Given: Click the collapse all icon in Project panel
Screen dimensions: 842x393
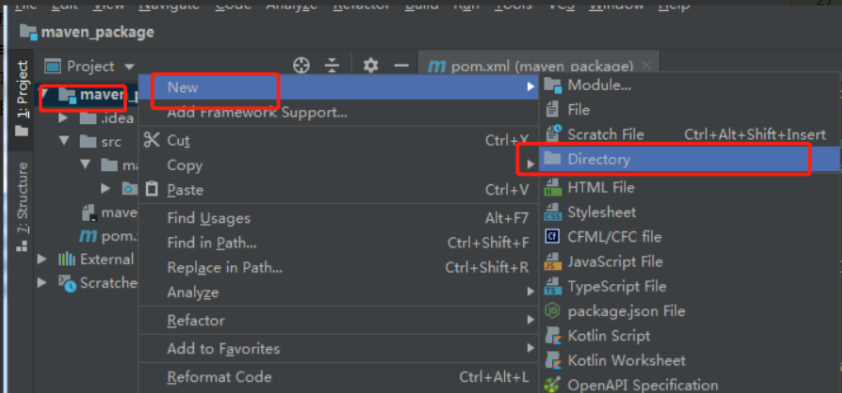Looking at the screenshot, I should [332, 66].
